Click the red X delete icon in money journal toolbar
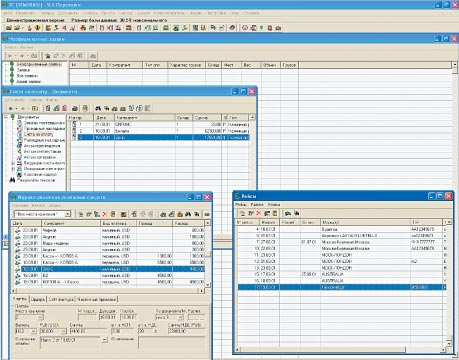The width and height of the screenshot is (459, 360). [x=105, y=214]
